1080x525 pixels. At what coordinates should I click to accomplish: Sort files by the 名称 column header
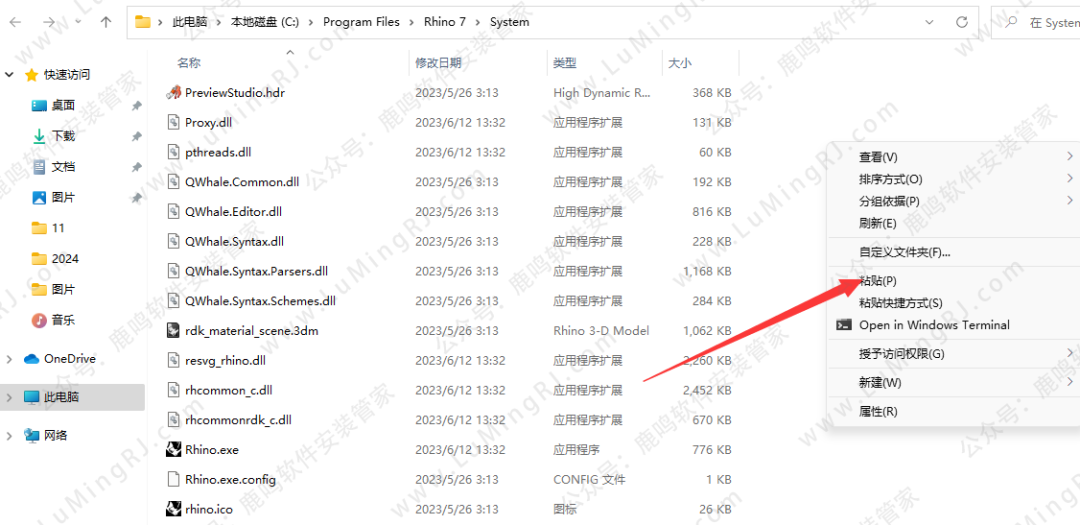click(189, 63)
